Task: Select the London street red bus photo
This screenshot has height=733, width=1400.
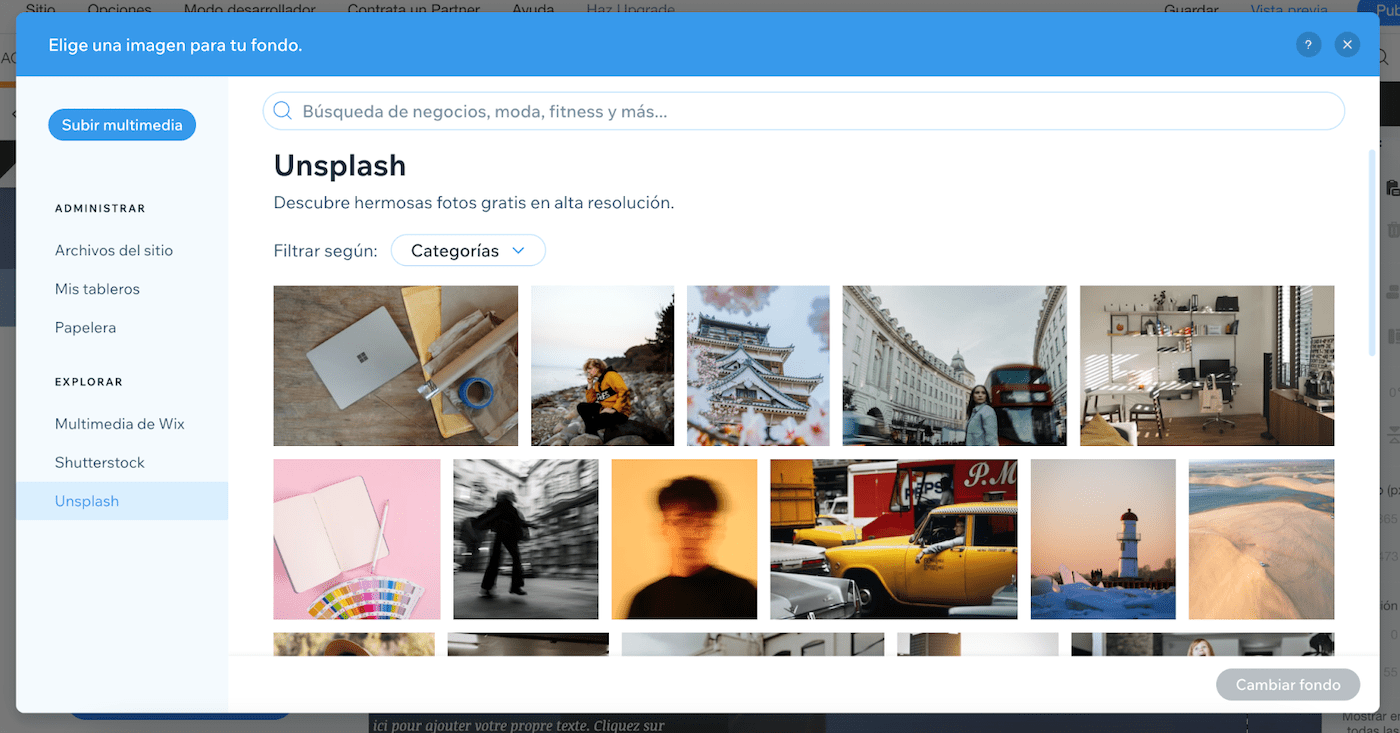Action: click(x=955, y=366)
